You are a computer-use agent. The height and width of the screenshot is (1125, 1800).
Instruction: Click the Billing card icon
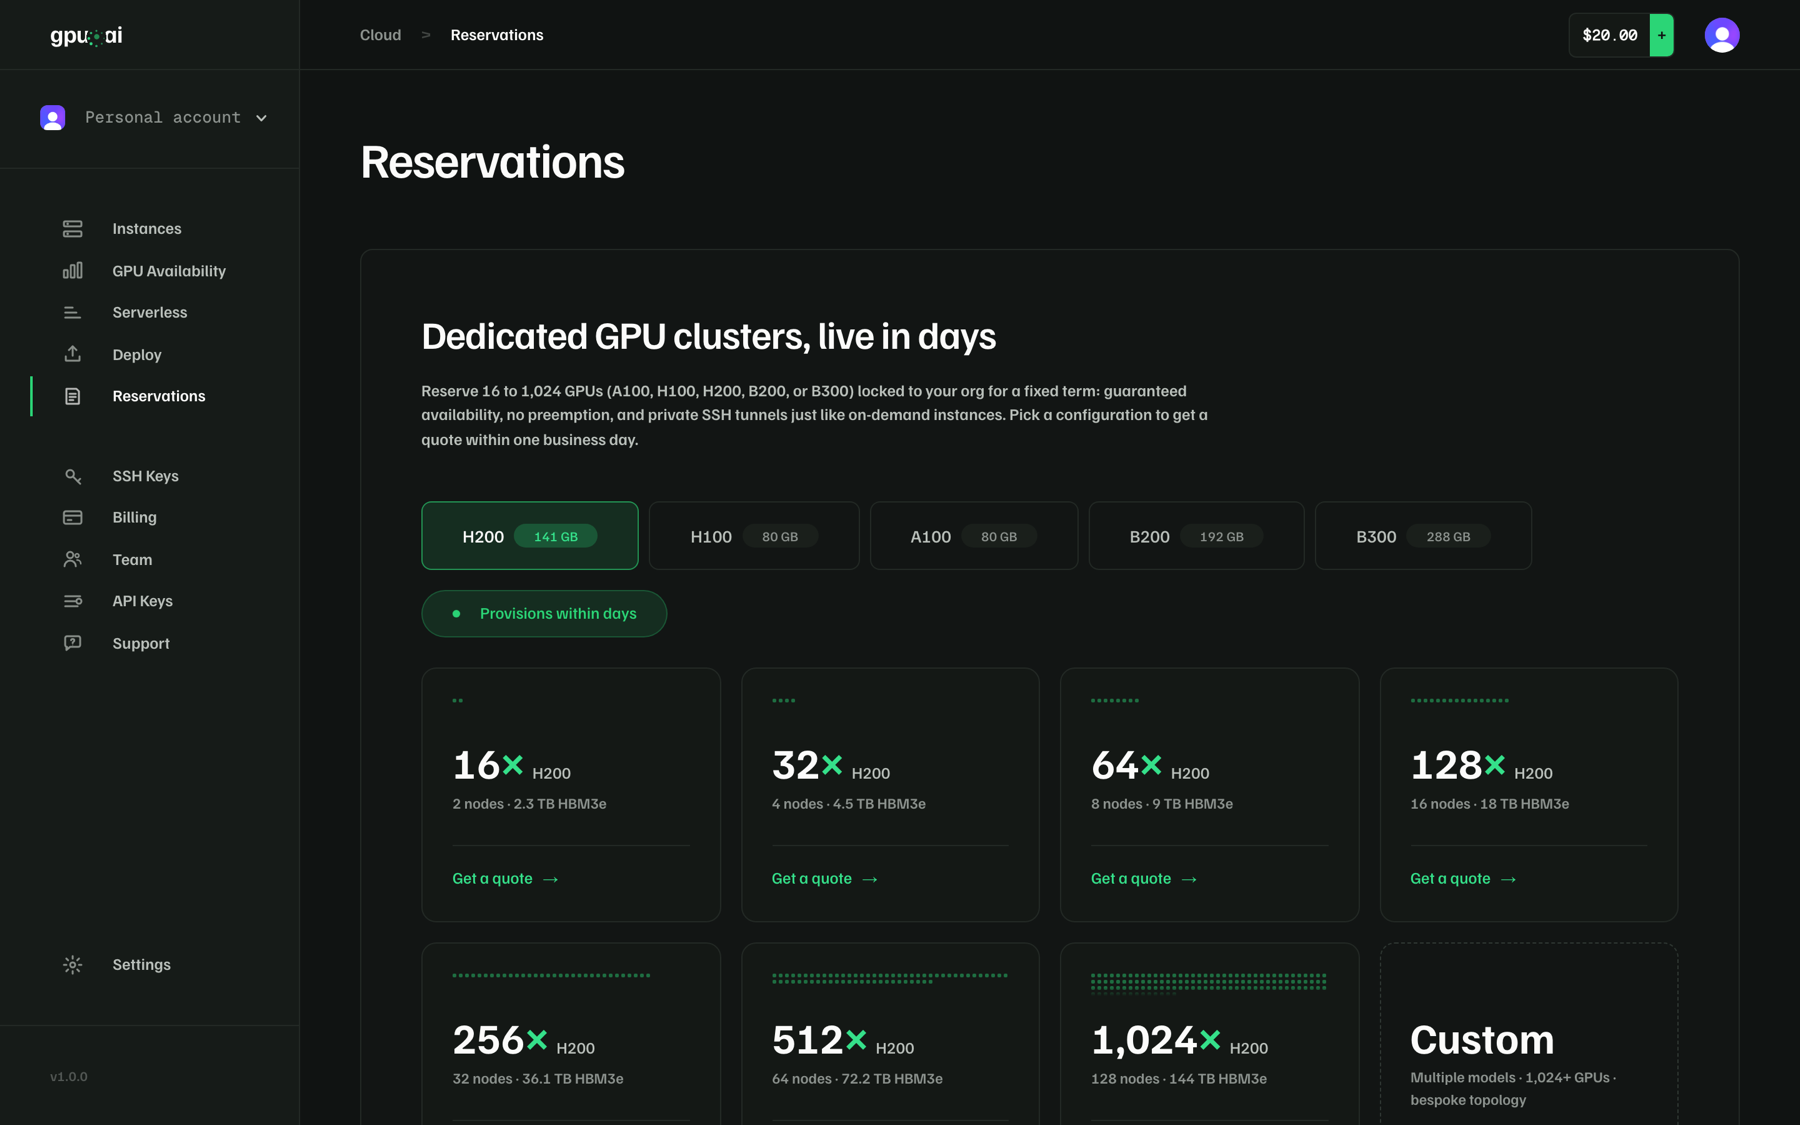tap(72, 518)
